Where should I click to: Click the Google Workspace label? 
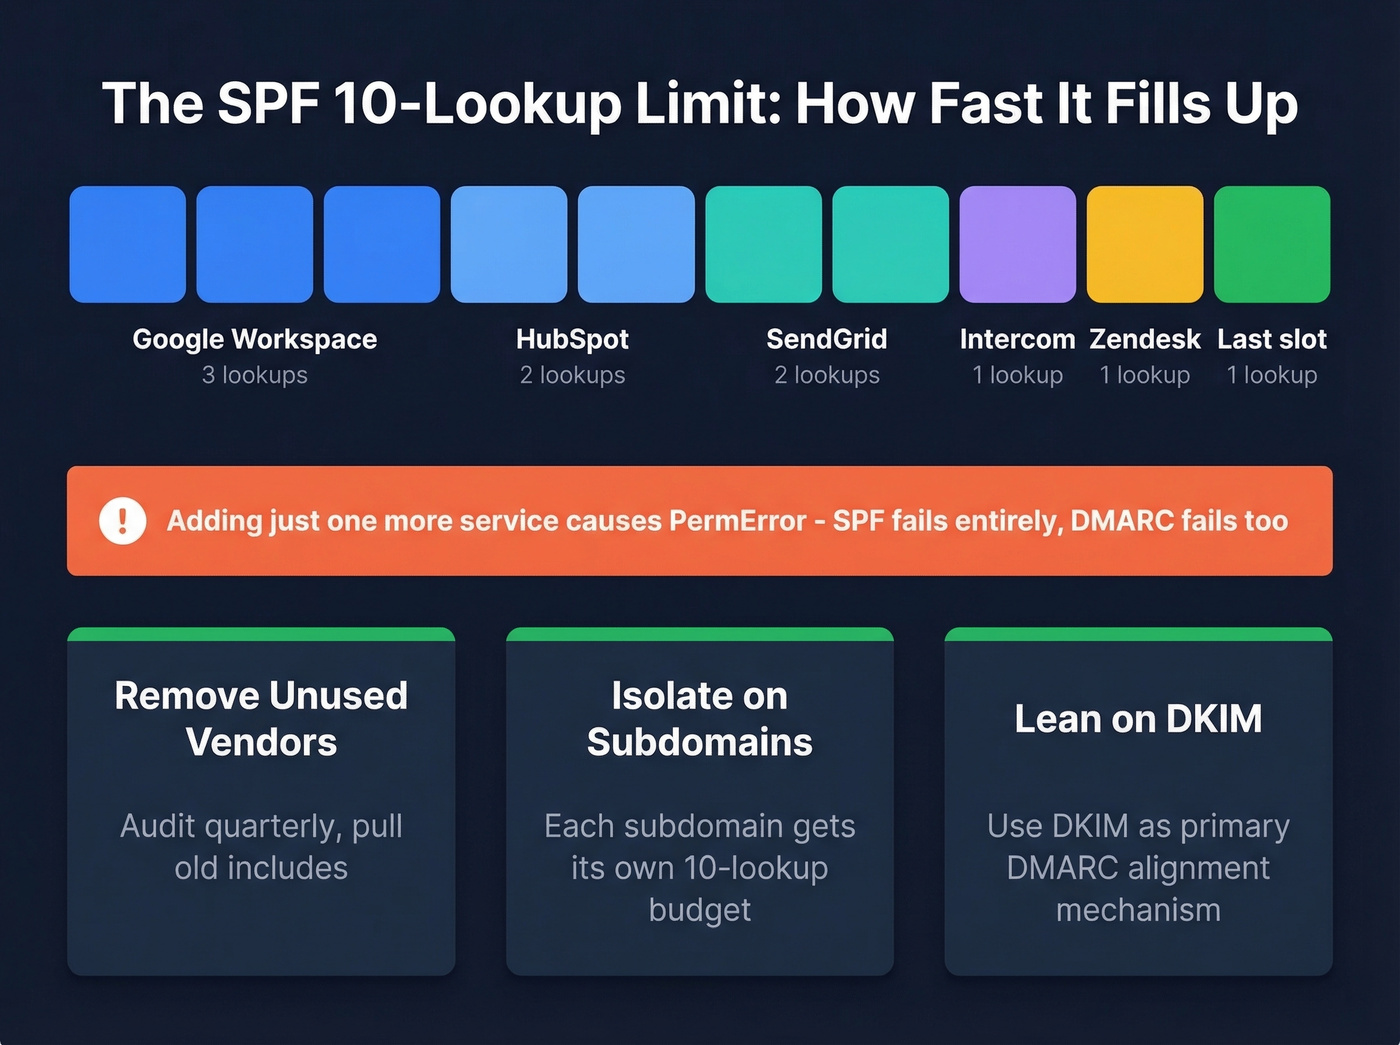coord(254,339)
